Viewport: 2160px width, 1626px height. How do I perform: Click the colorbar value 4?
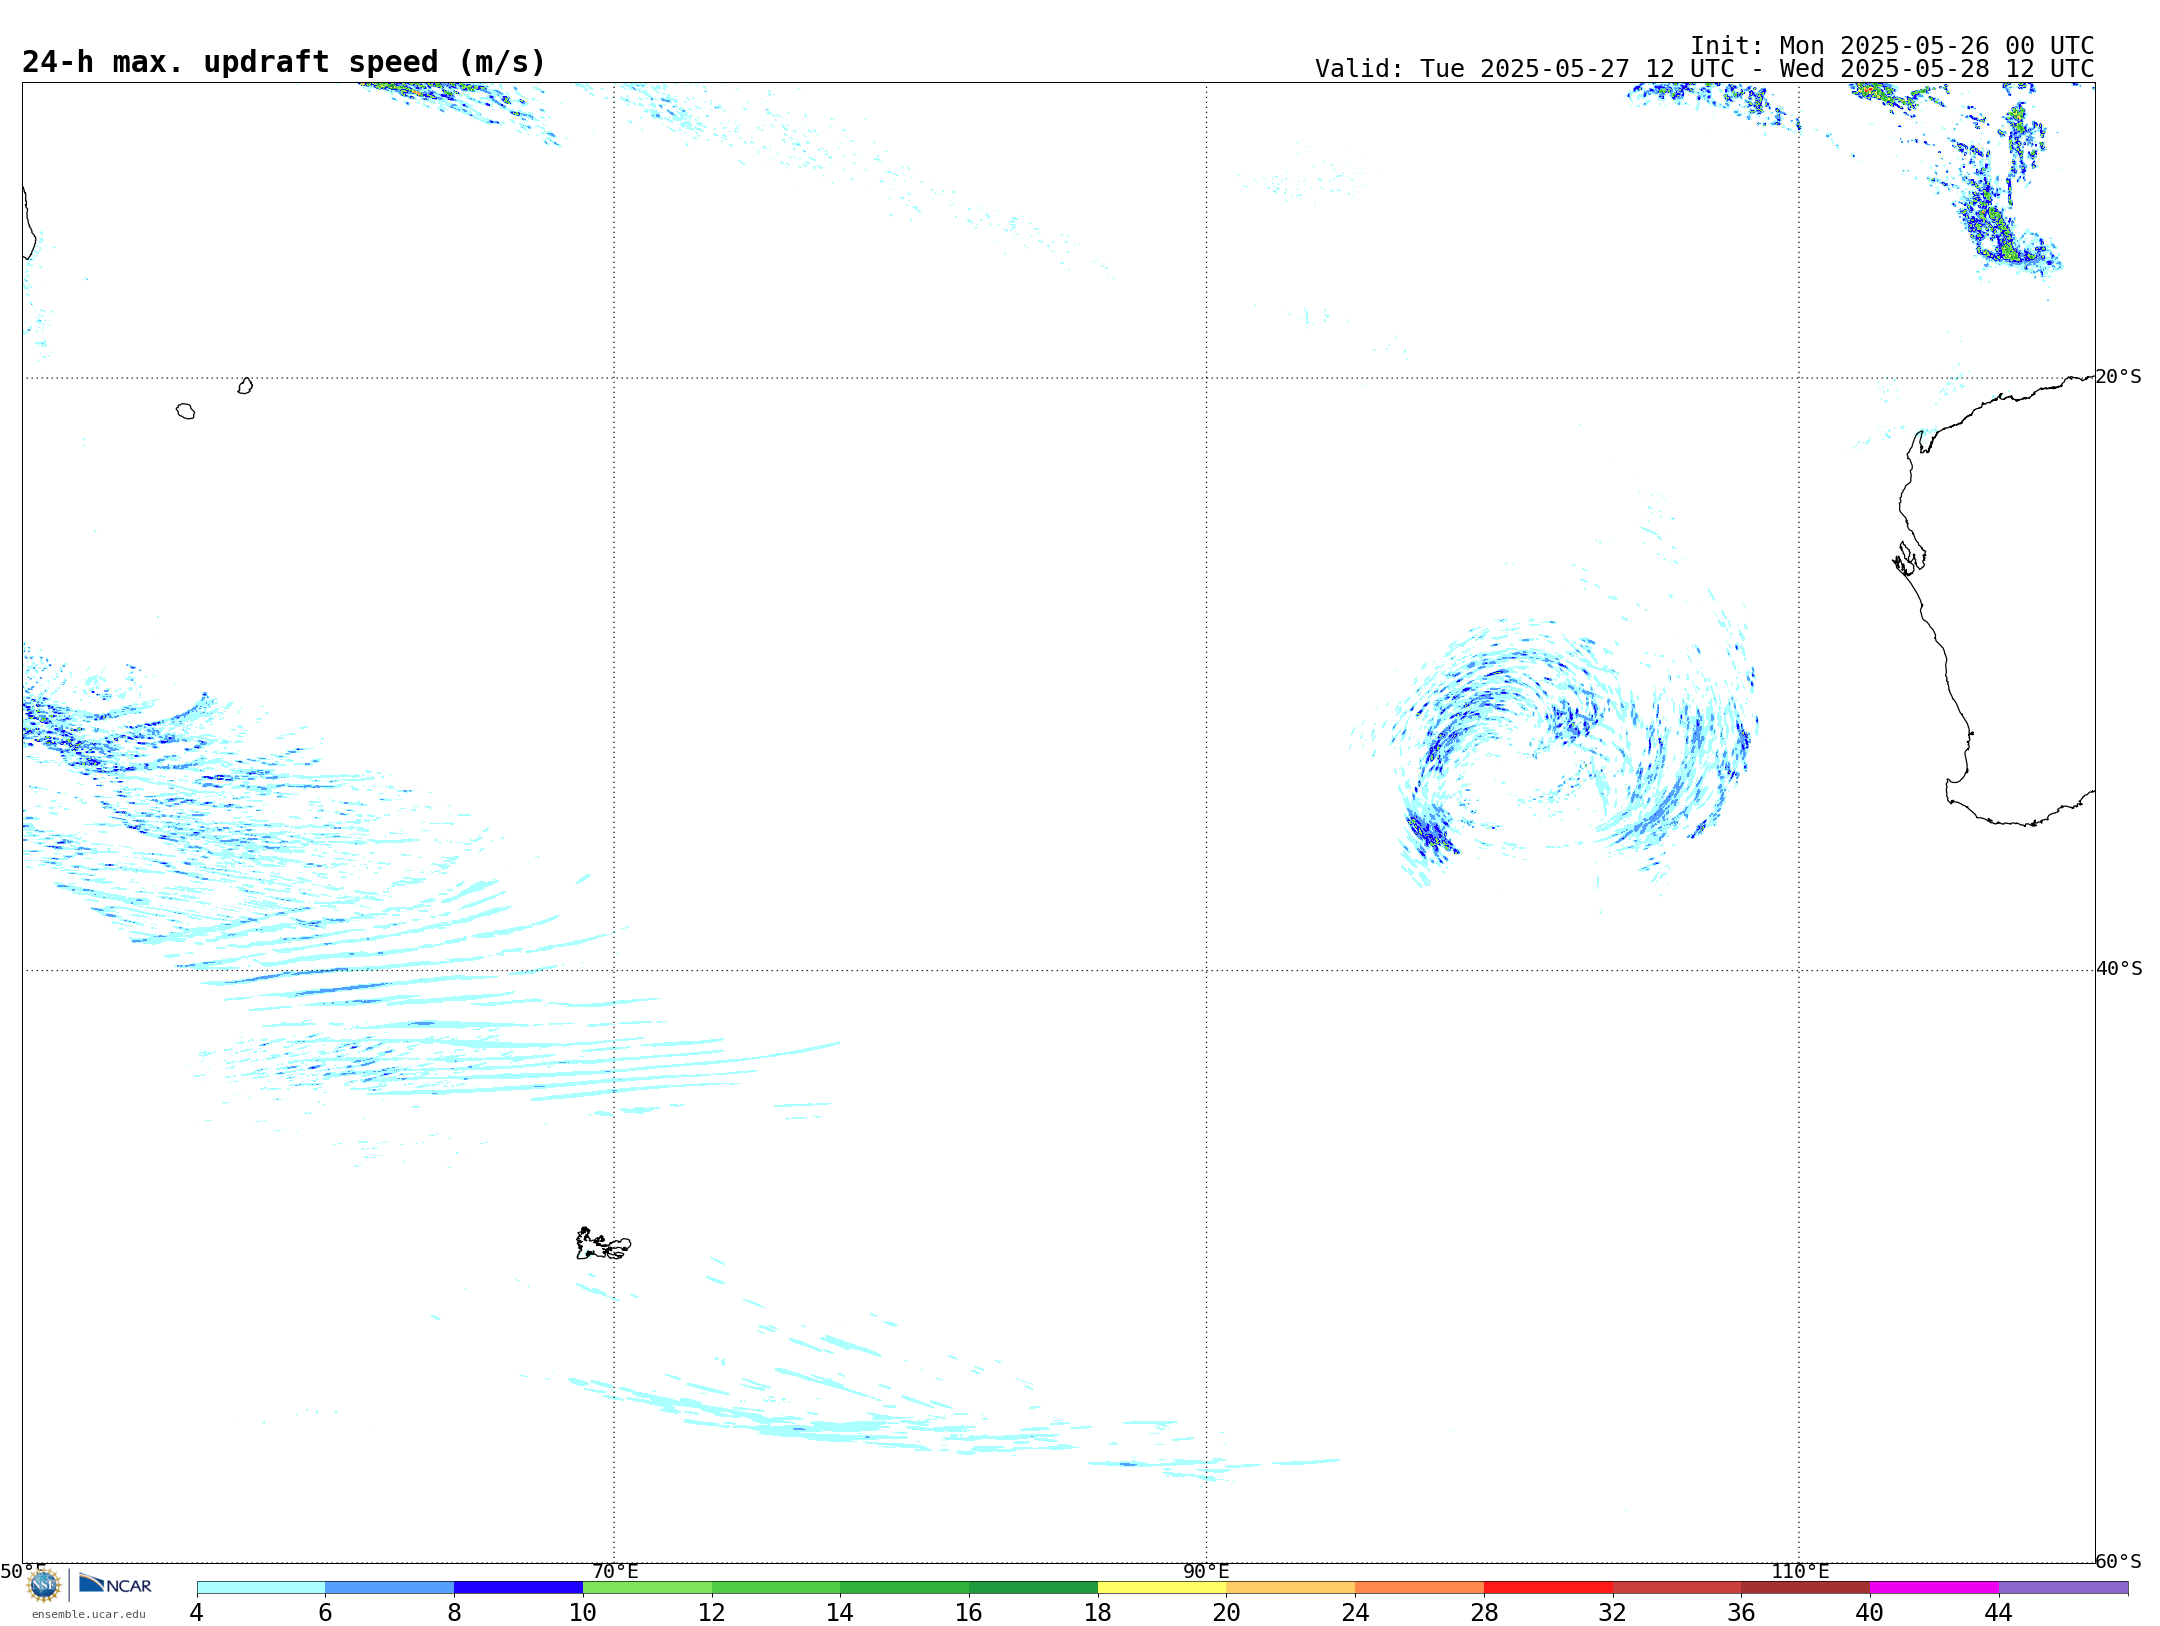(196, 1612)
